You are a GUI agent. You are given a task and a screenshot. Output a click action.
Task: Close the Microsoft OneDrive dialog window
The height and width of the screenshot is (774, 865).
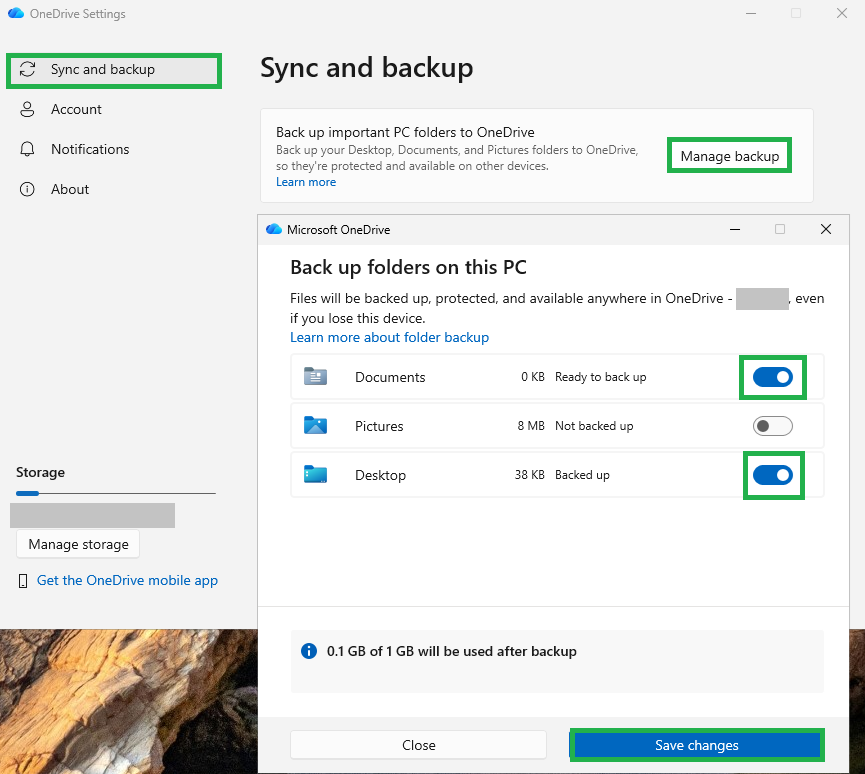click(x=826, y=229)
